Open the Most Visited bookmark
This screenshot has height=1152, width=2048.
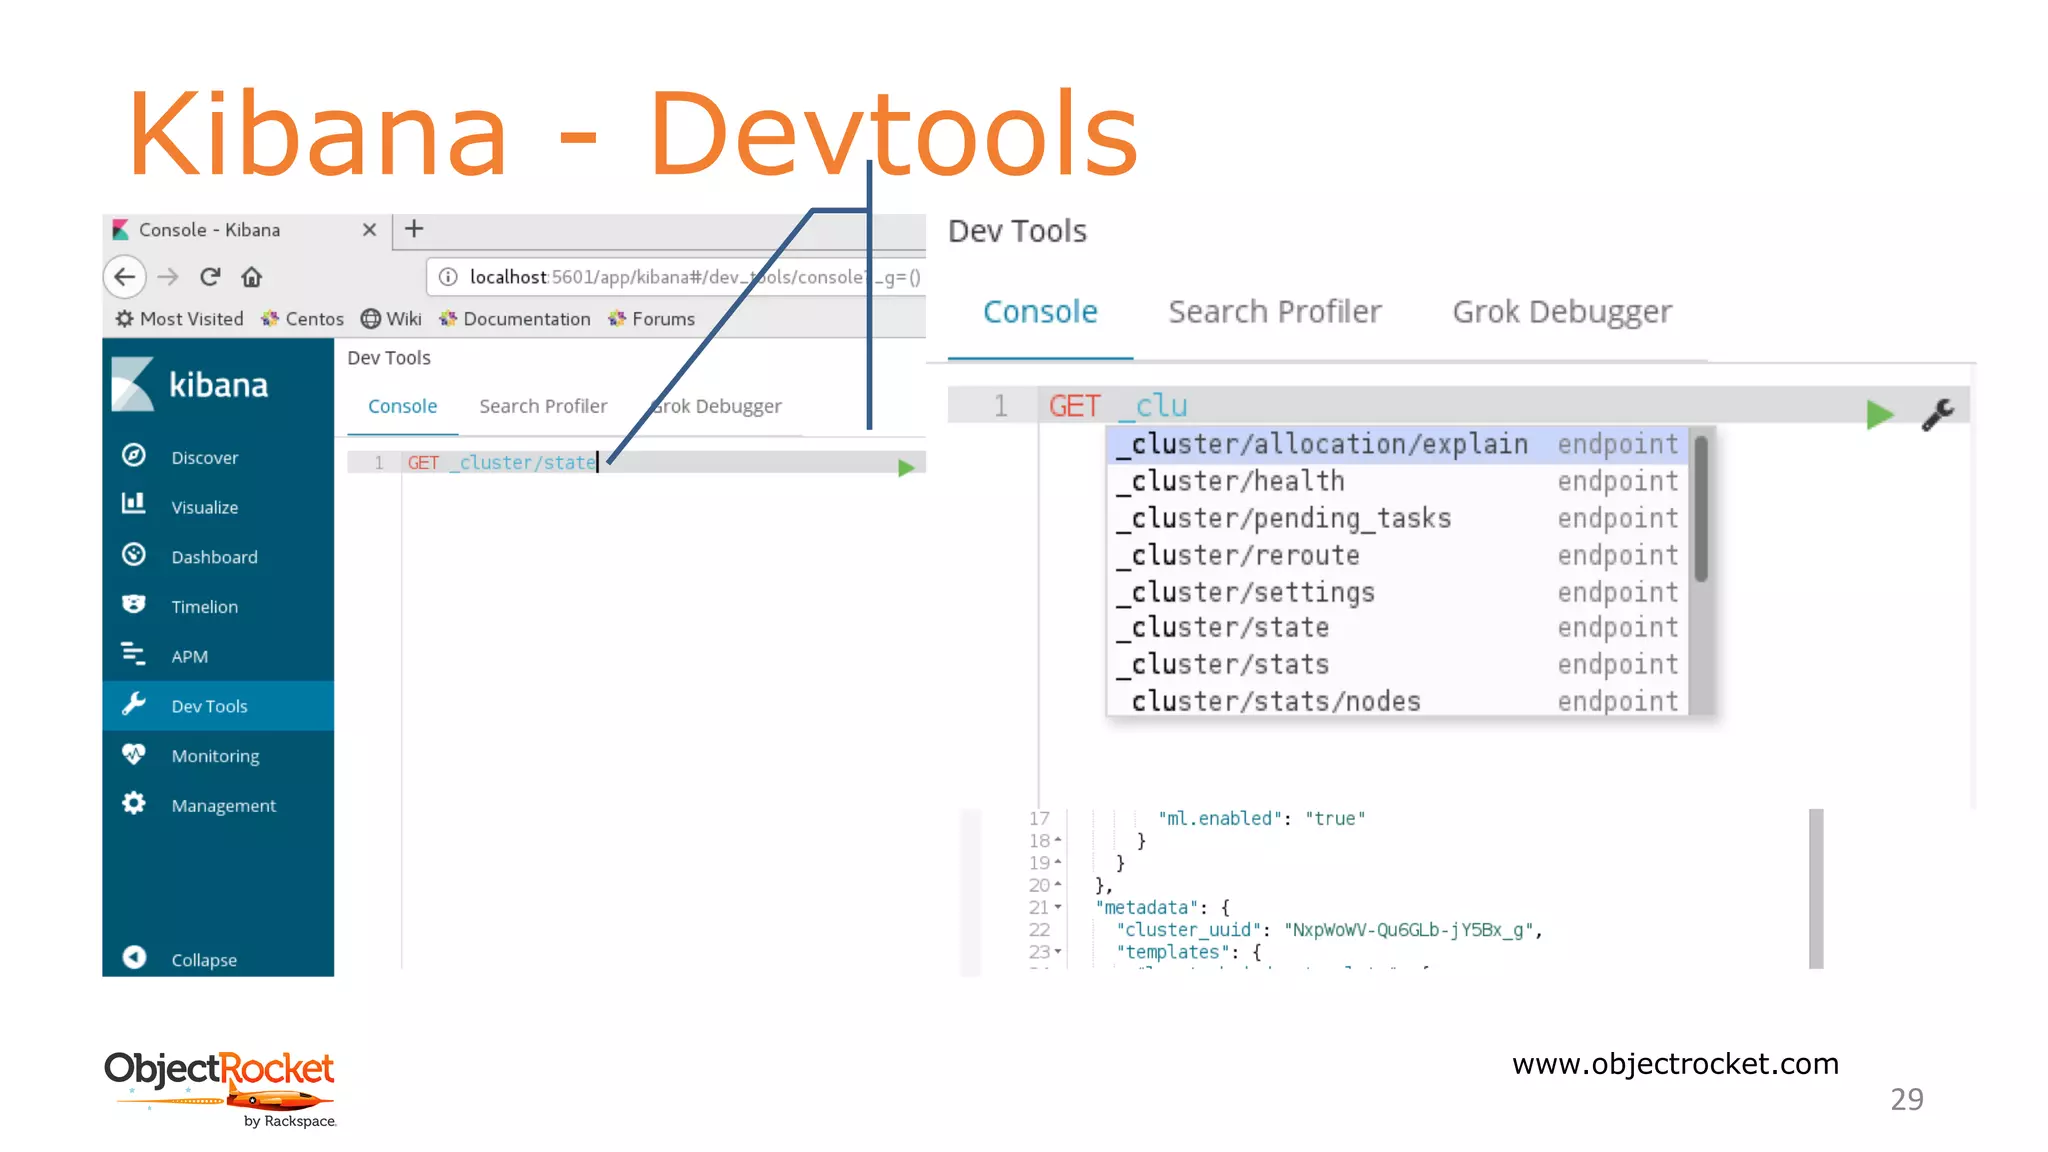180,319
